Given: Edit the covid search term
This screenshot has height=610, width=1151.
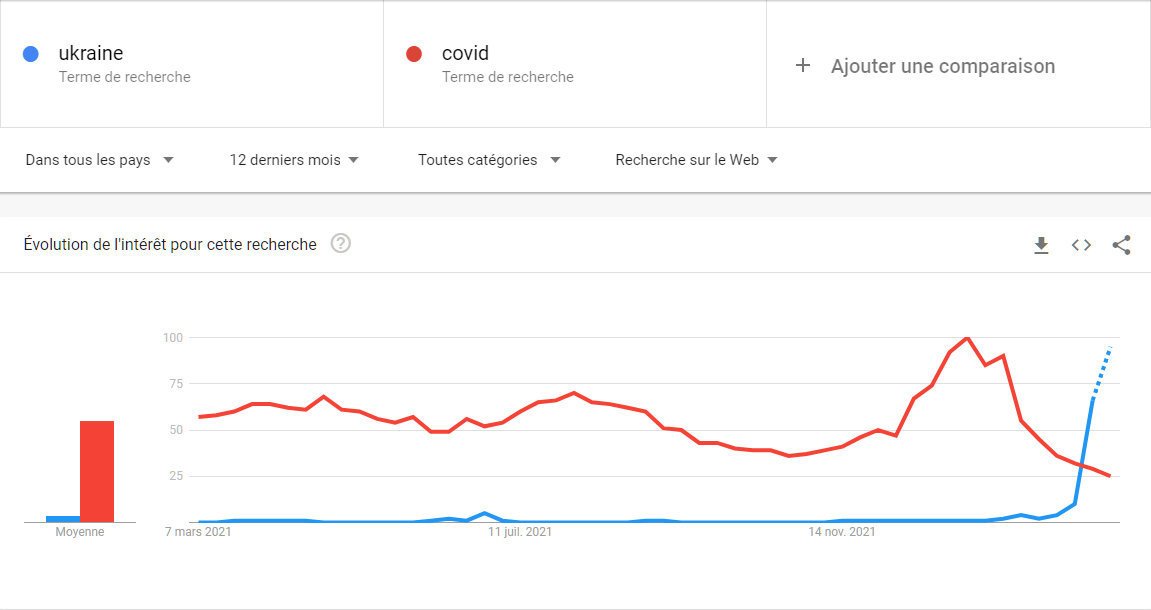Looking at the screenshot, I should click(465, 54).
